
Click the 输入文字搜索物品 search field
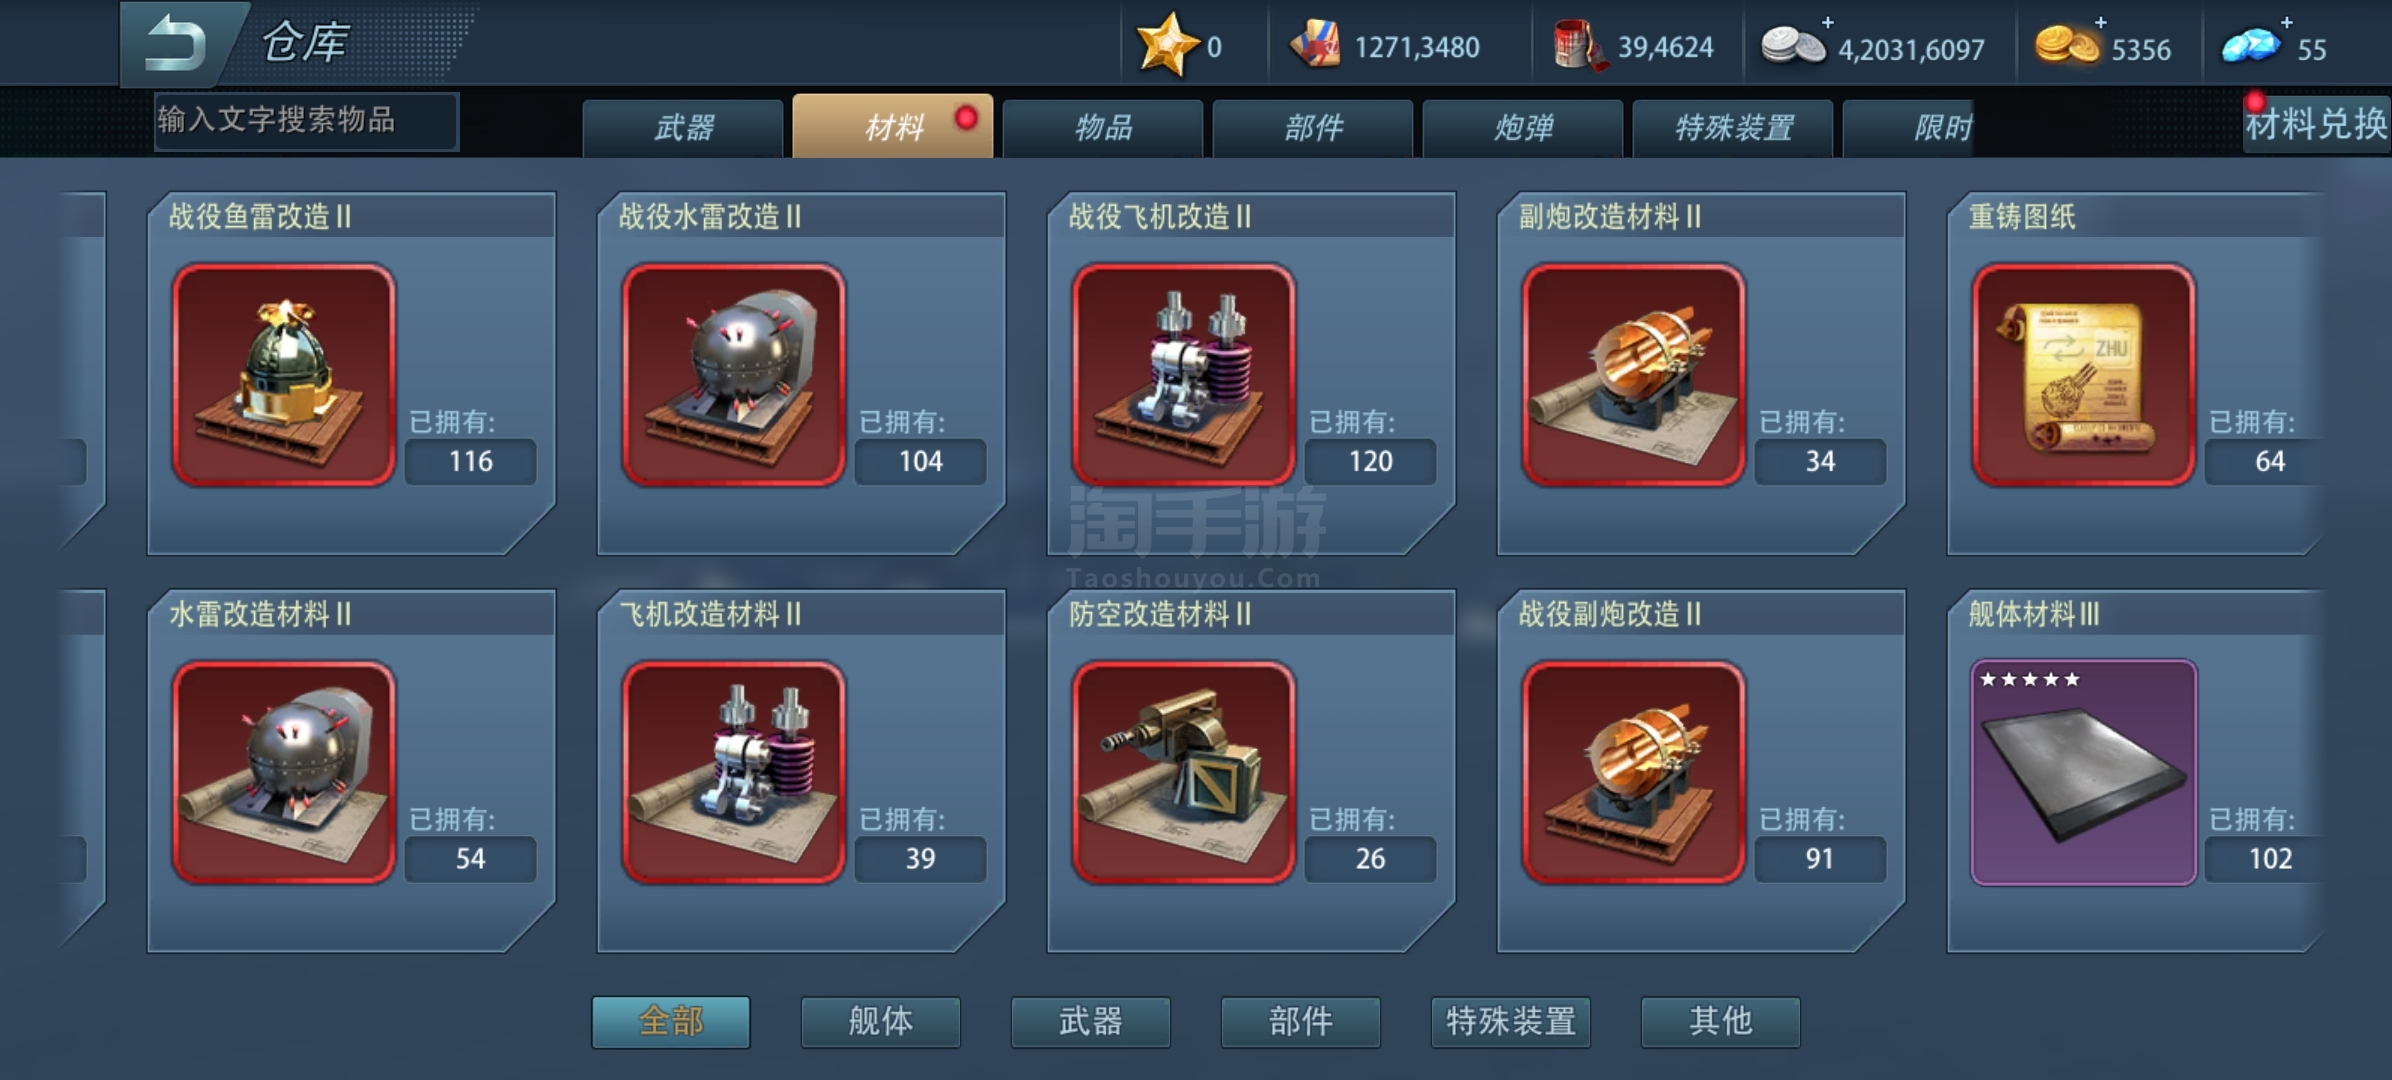pos(307,121)
